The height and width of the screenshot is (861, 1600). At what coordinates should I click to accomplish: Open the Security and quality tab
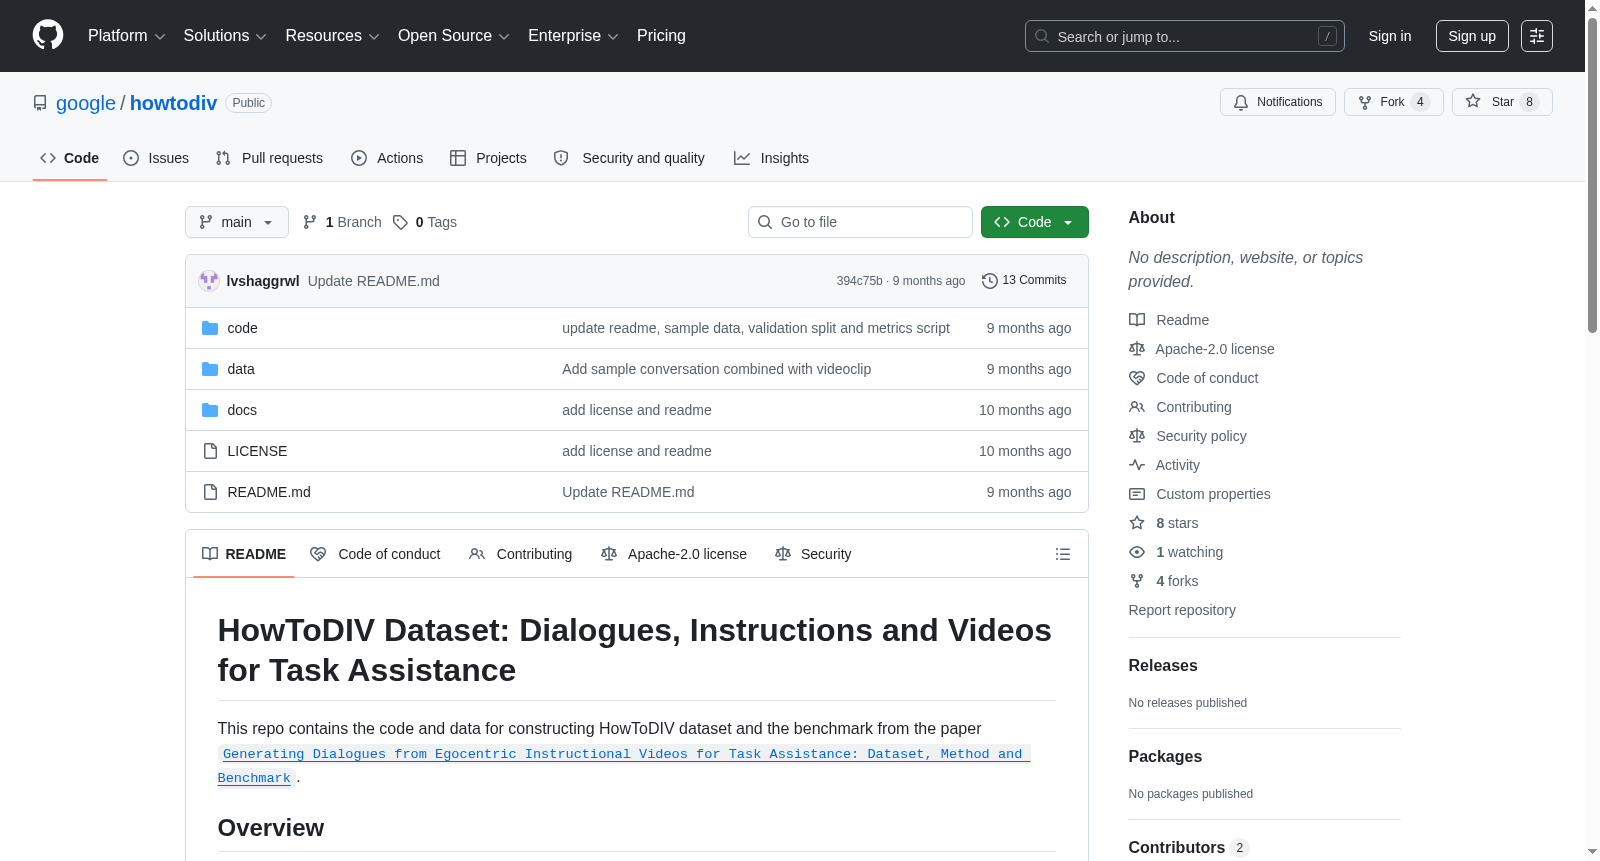coord(629,158)
